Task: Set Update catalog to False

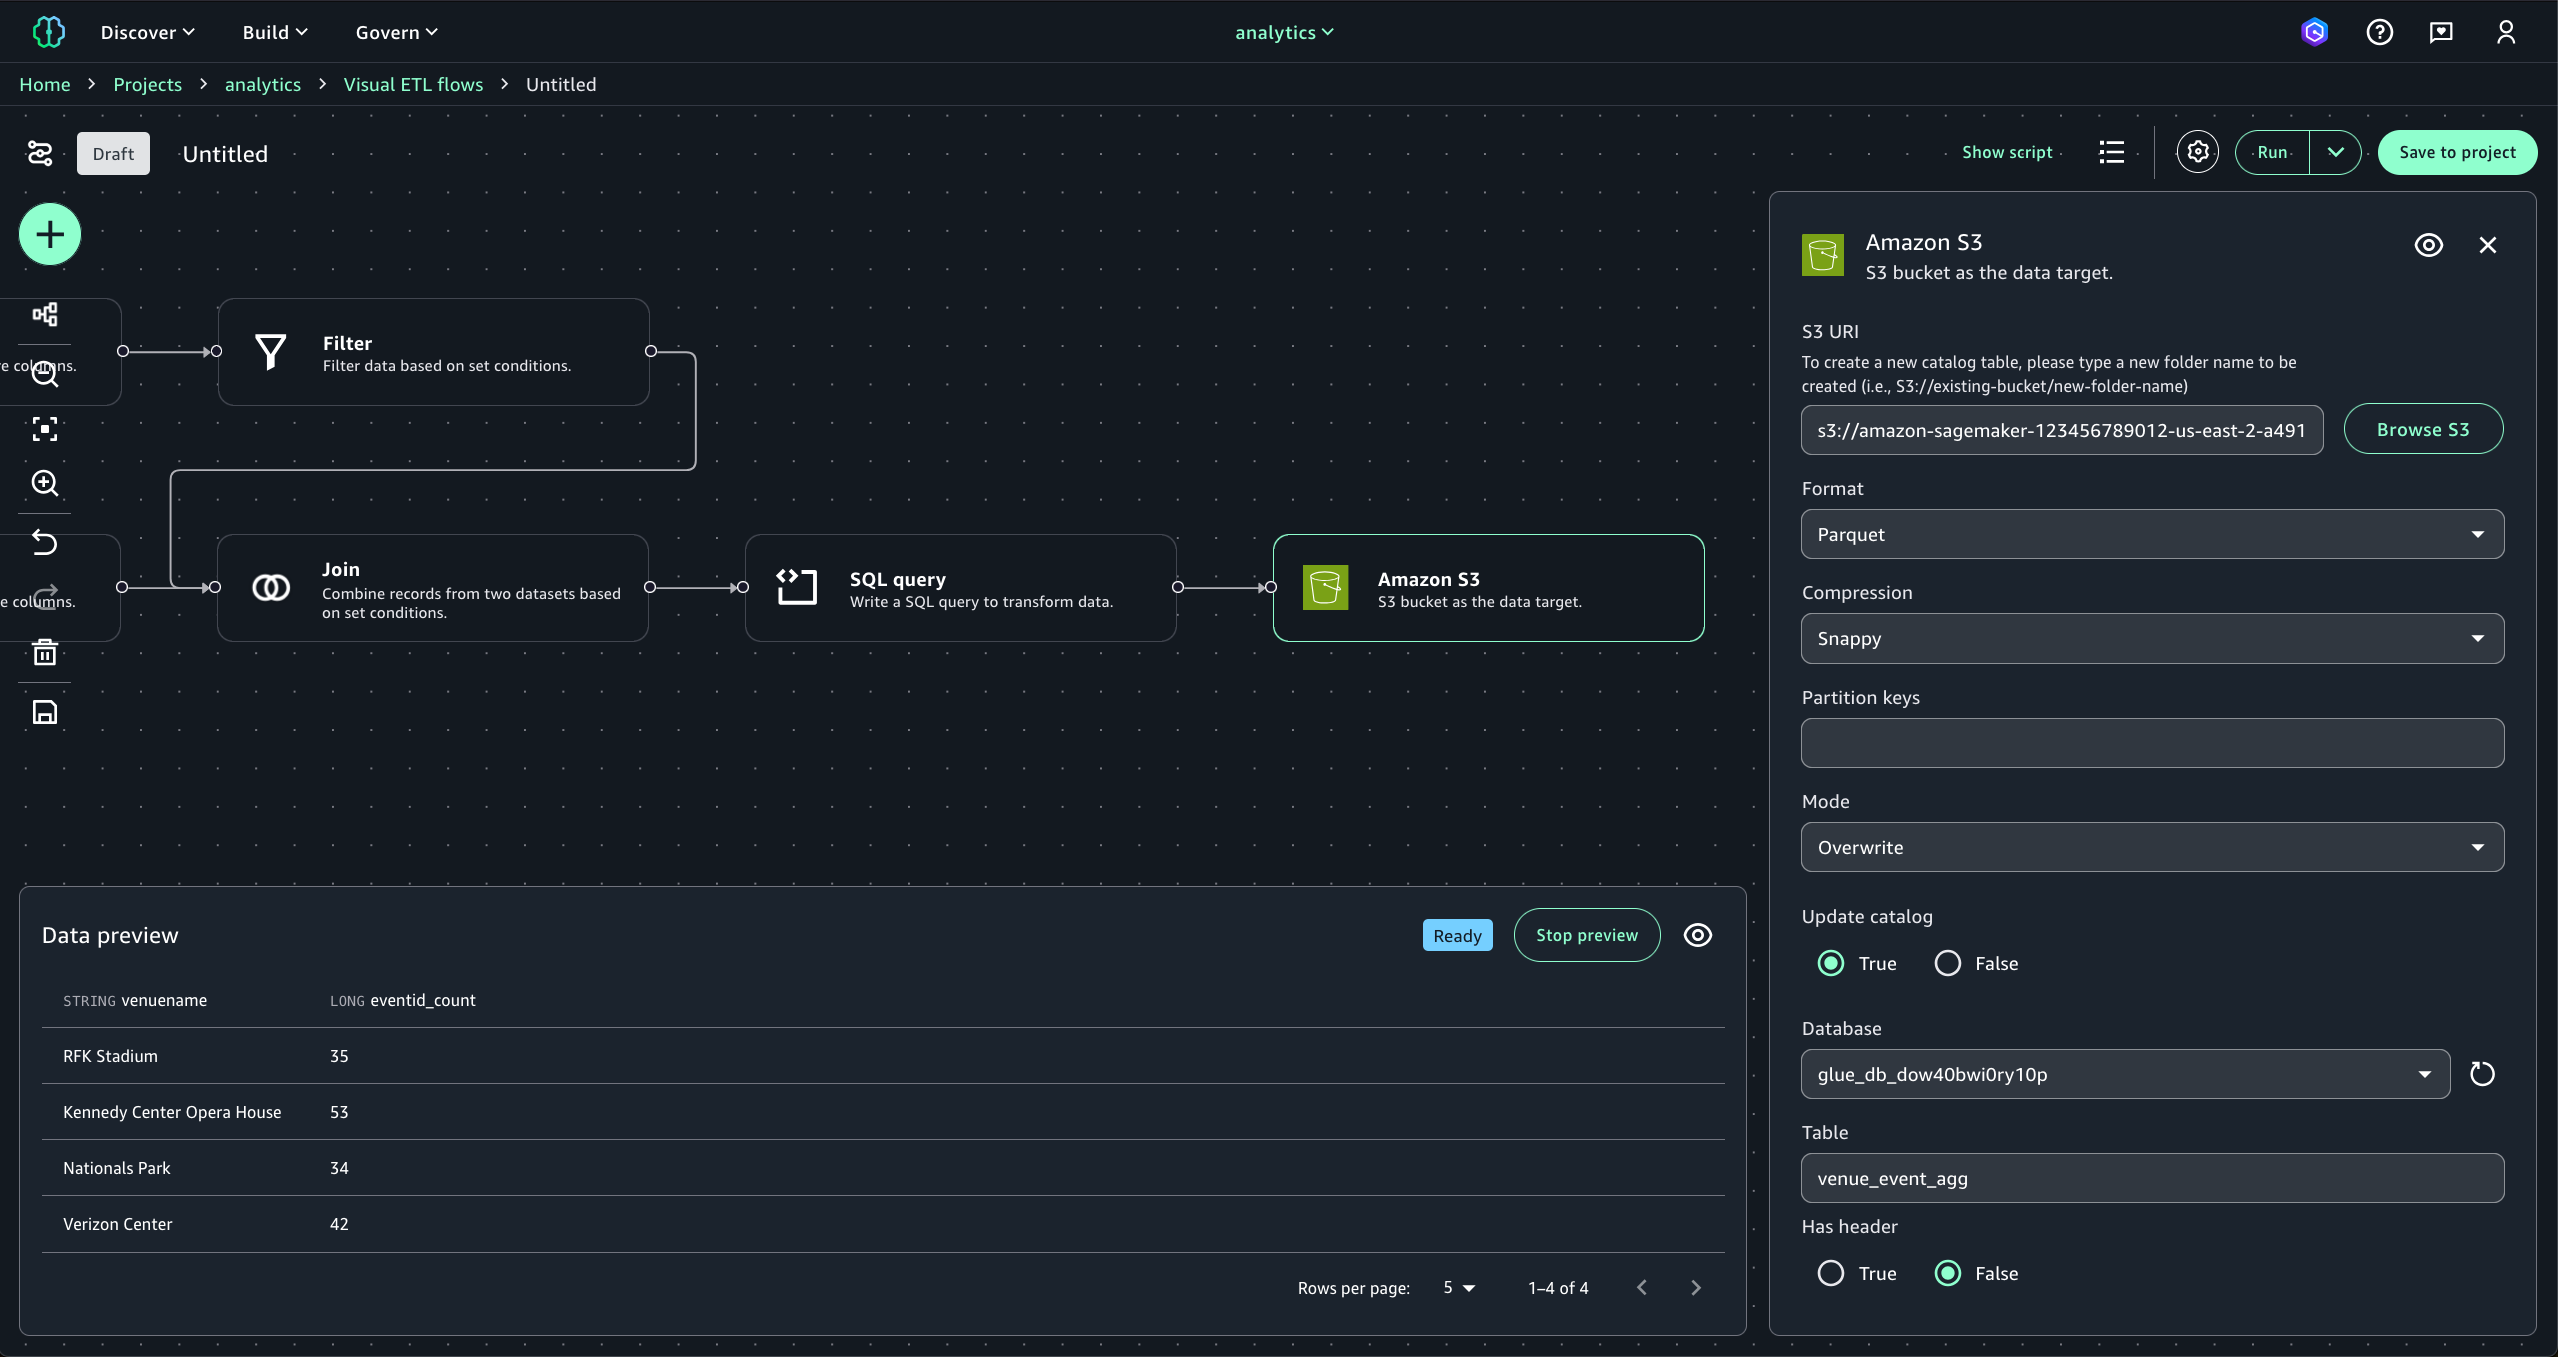Action: (x=1948, y=963)
